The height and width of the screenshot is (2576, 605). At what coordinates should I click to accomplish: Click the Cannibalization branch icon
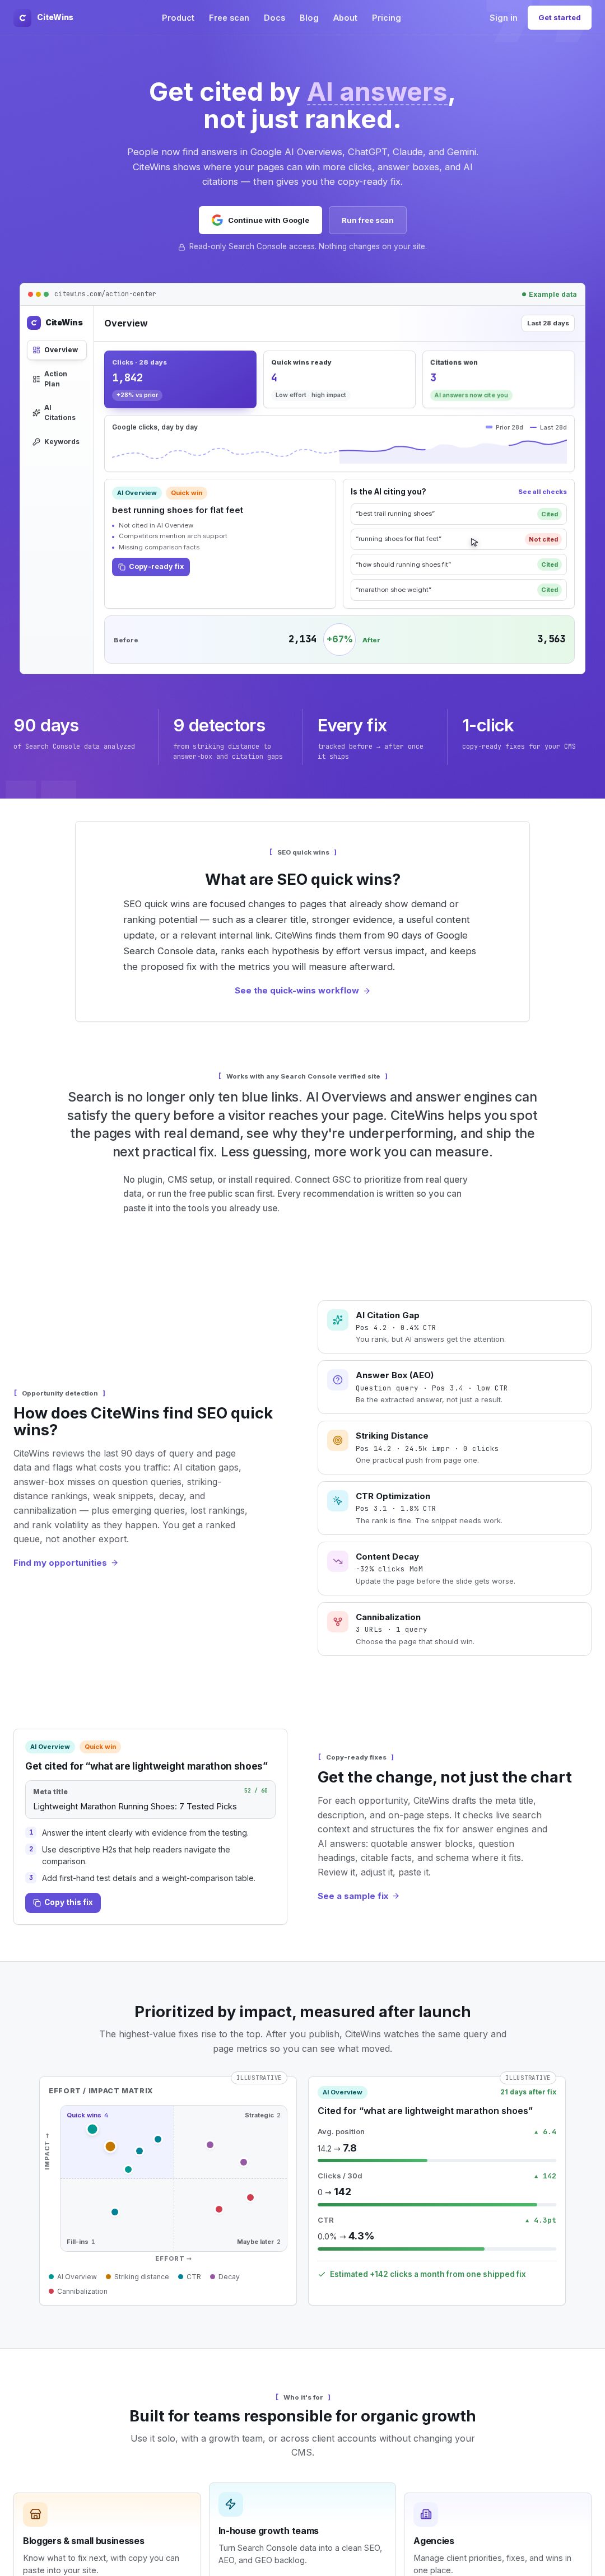pos(337,1622)
